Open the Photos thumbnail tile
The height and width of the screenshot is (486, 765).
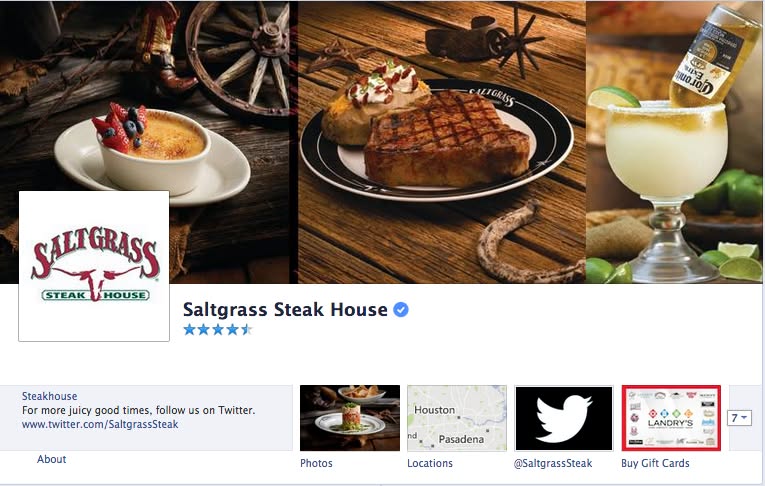click(x=350, y=418)
